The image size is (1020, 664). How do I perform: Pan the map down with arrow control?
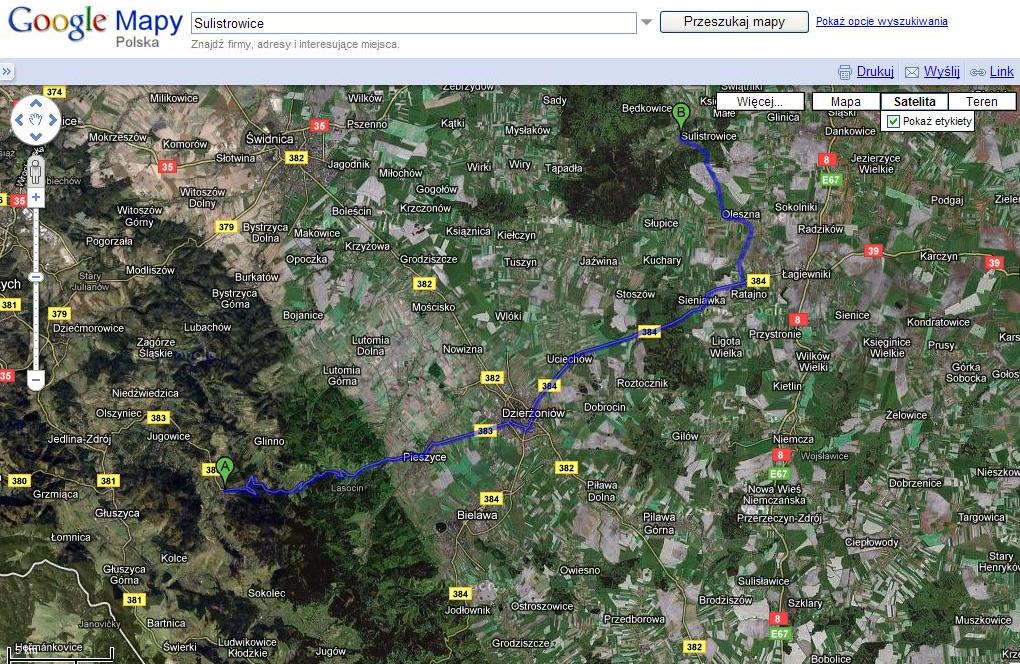coord(36,137)
